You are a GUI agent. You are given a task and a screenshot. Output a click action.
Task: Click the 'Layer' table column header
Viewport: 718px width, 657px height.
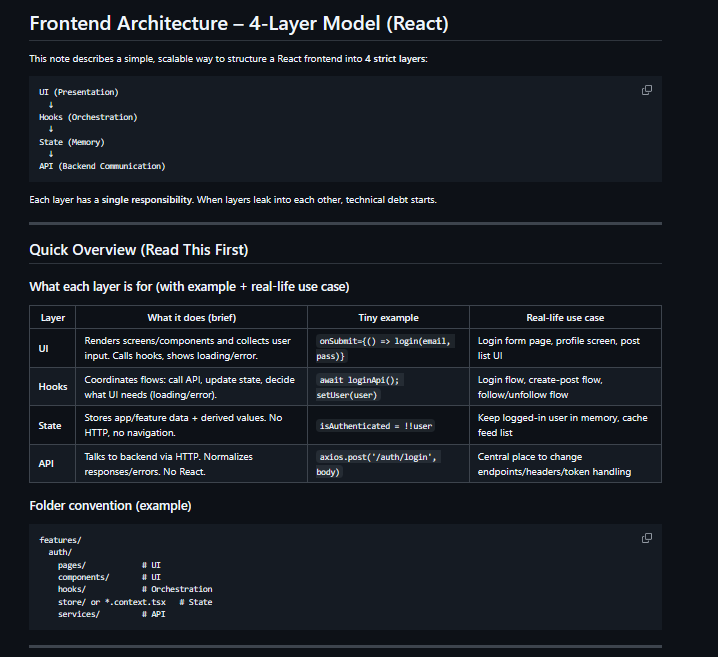[x=53, y=317]
